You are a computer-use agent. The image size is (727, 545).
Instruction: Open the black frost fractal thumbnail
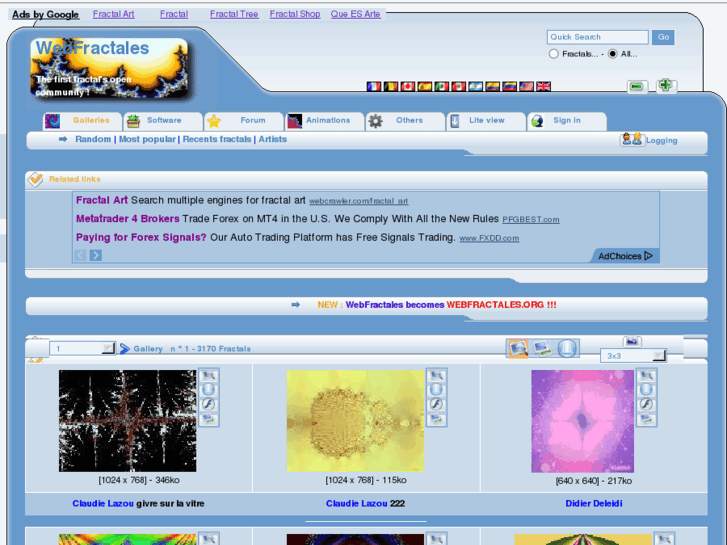click(128, 421)
